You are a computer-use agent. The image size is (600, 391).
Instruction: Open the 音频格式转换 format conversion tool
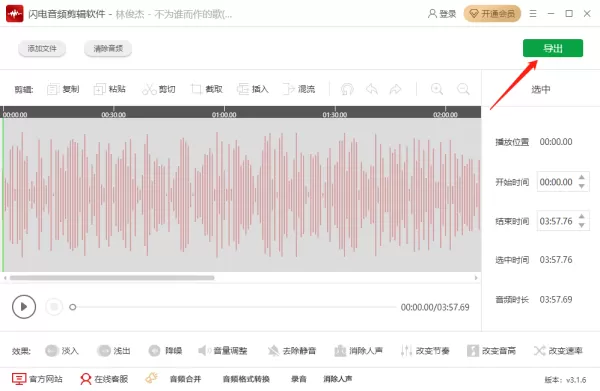click(246, 379)
